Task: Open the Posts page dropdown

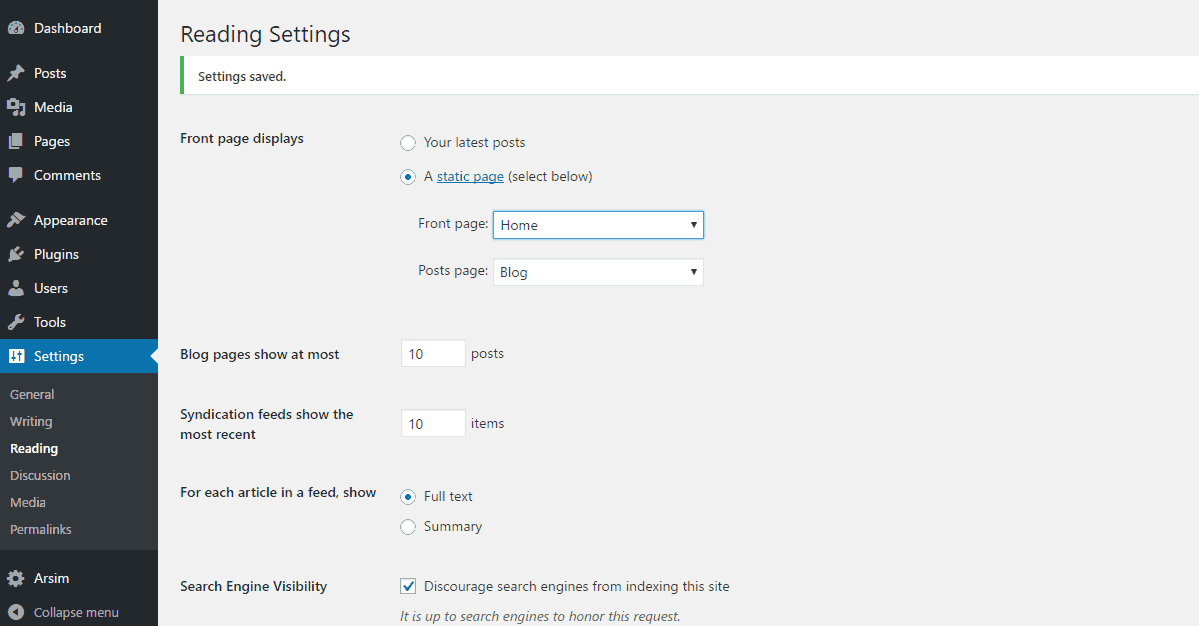Action: click(598, 271)
